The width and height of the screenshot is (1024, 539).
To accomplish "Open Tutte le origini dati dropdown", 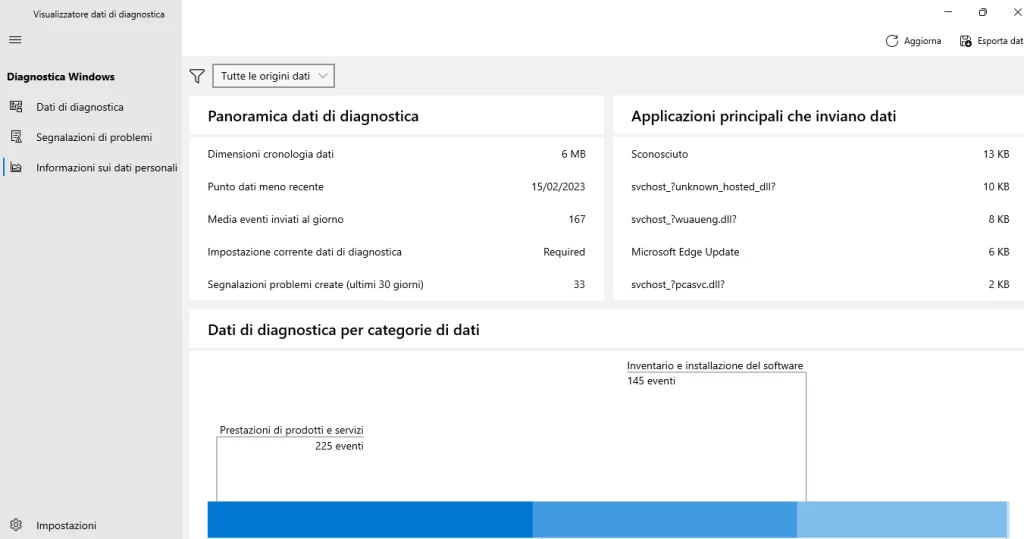I will coord(274,76).
